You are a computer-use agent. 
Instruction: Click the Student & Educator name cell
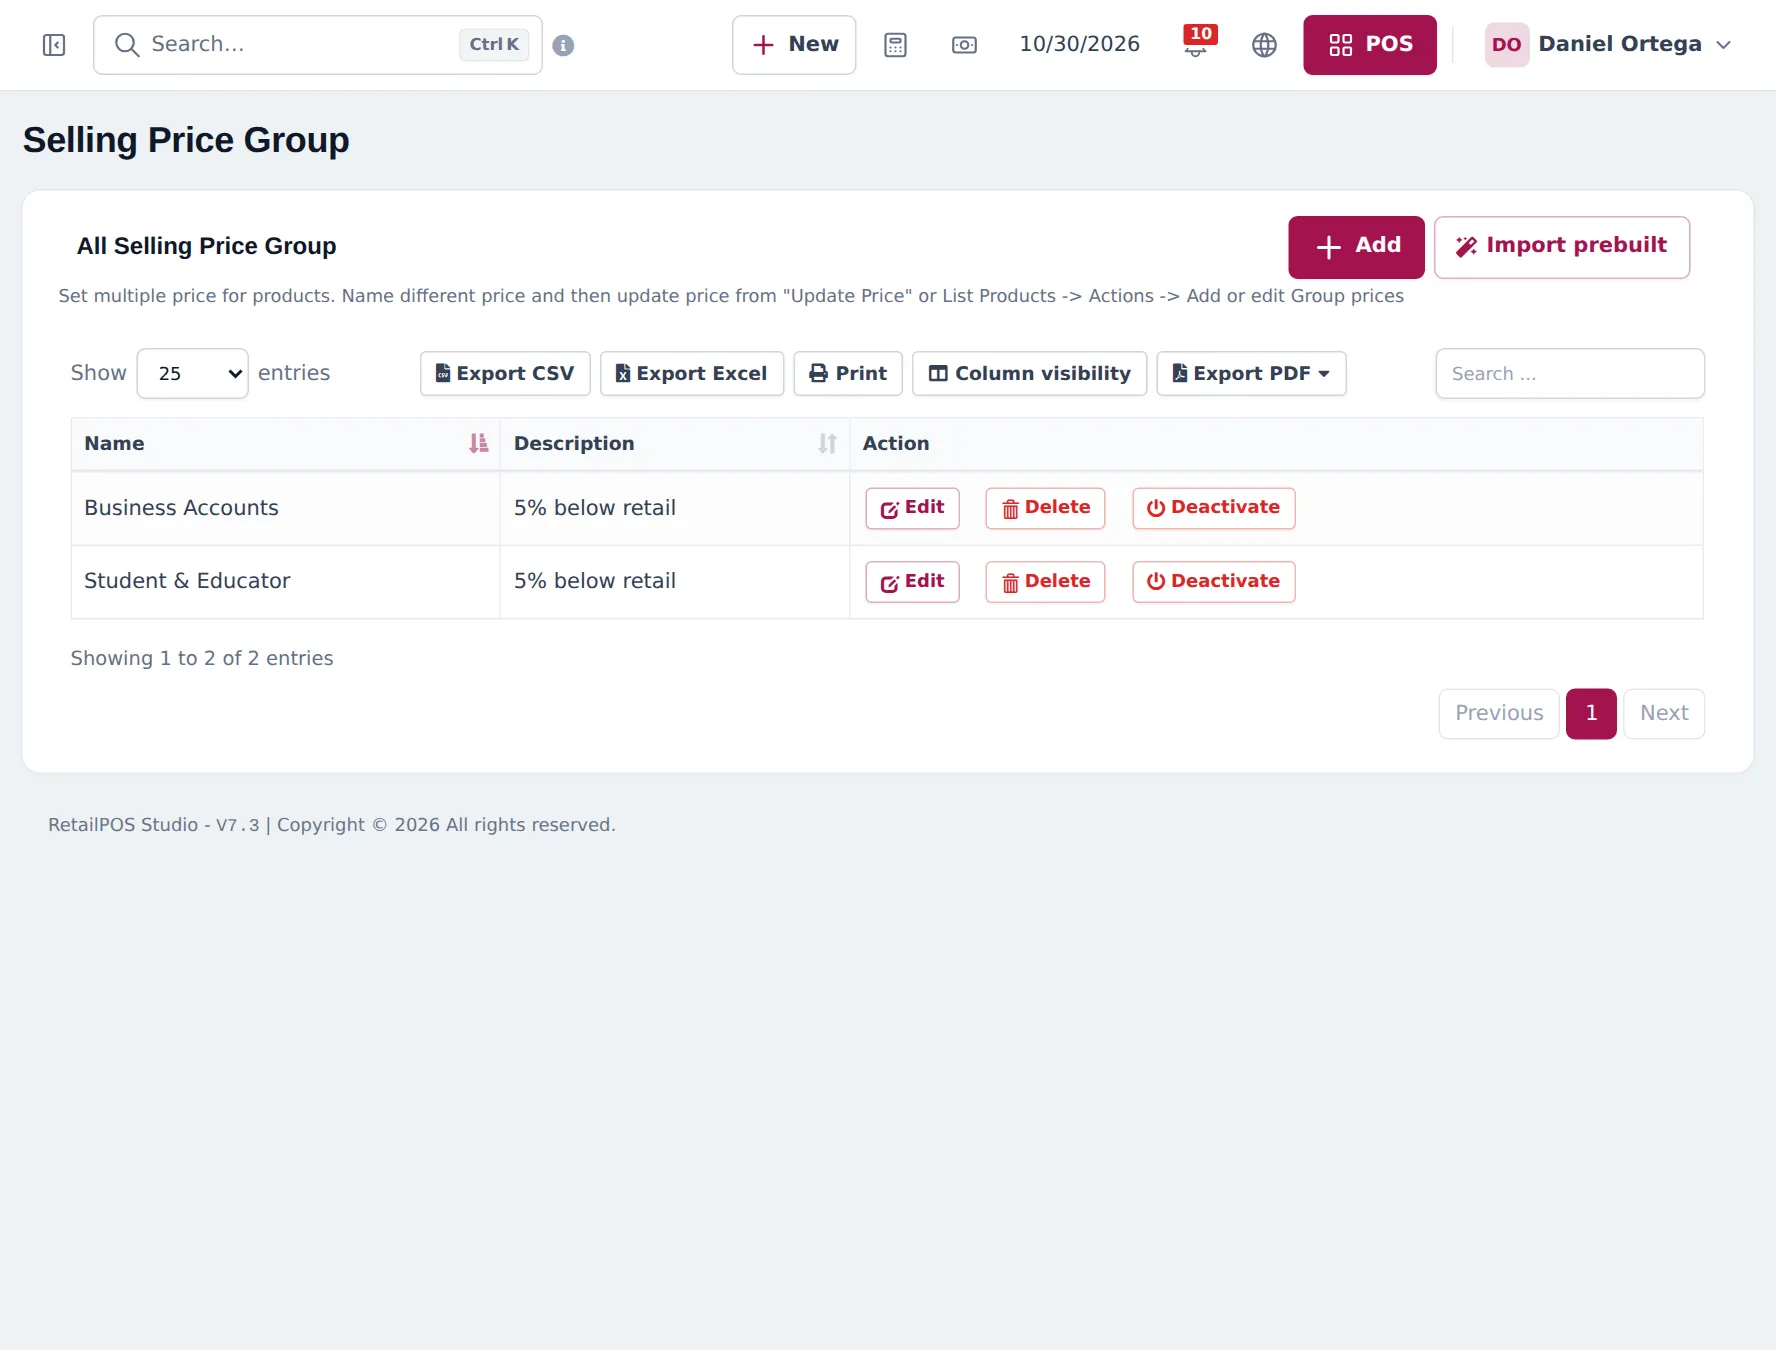click(x=285, y=582)
